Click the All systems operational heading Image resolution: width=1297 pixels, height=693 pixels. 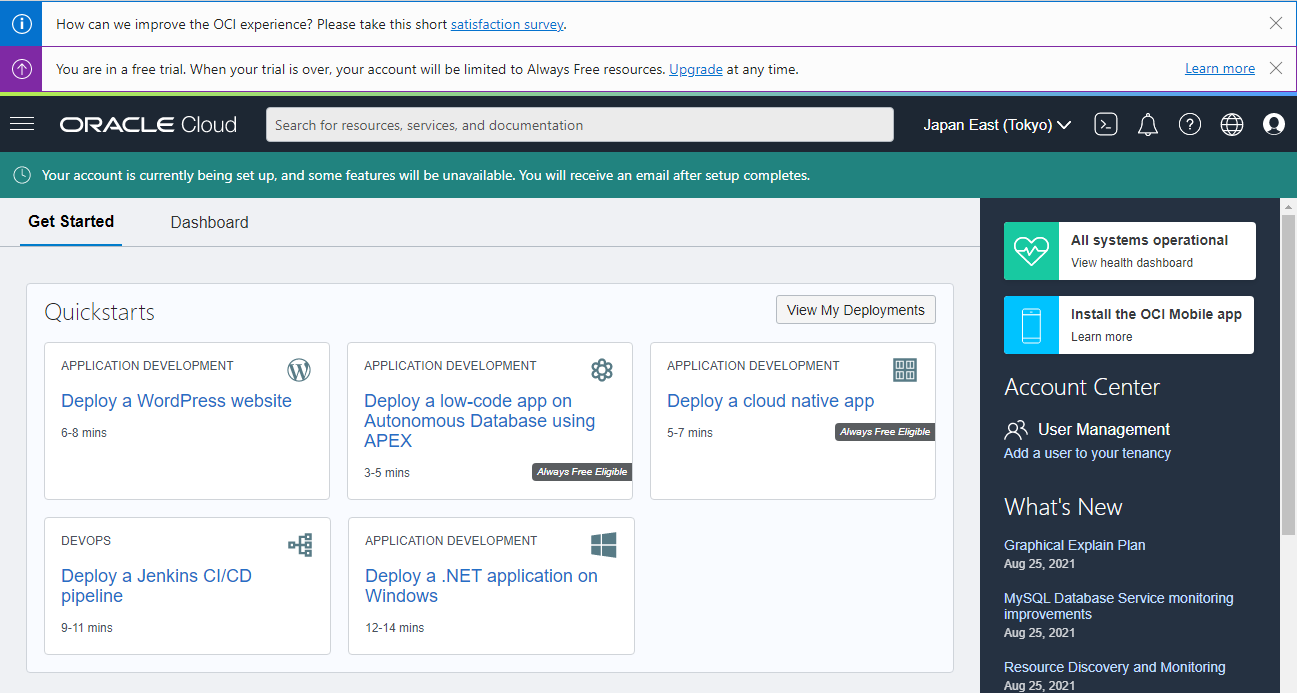point(1149,240)
